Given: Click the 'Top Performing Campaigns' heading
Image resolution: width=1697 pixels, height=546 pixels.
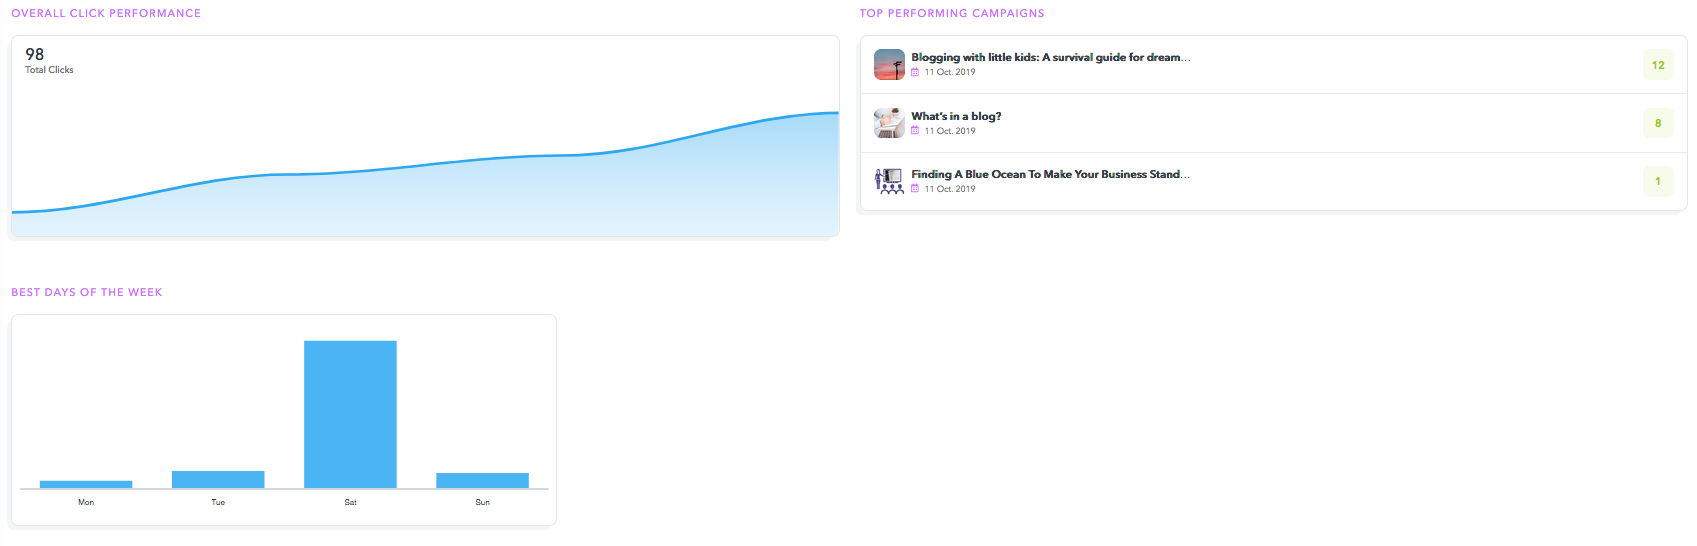Looking at the screenshot, I should [x=952, y=13].
